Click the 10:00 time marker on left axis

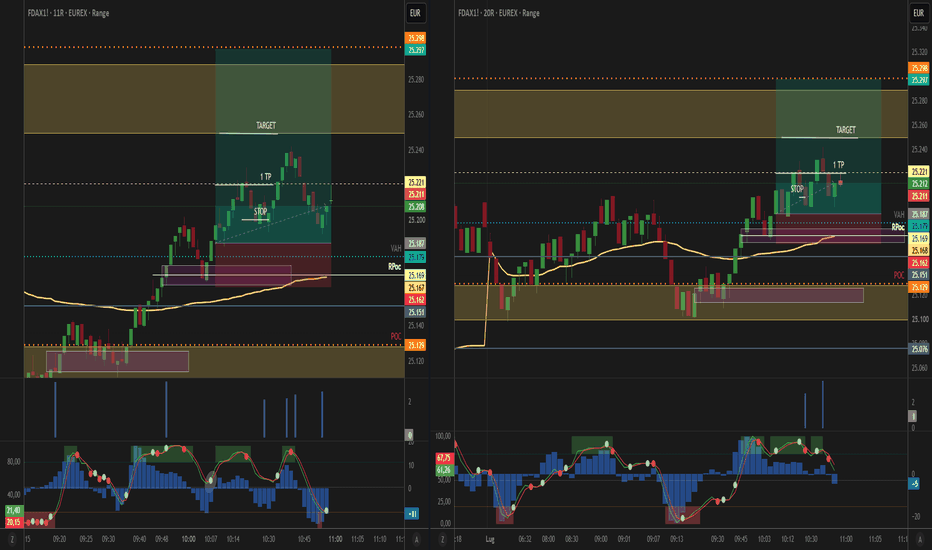click(188, 539)
